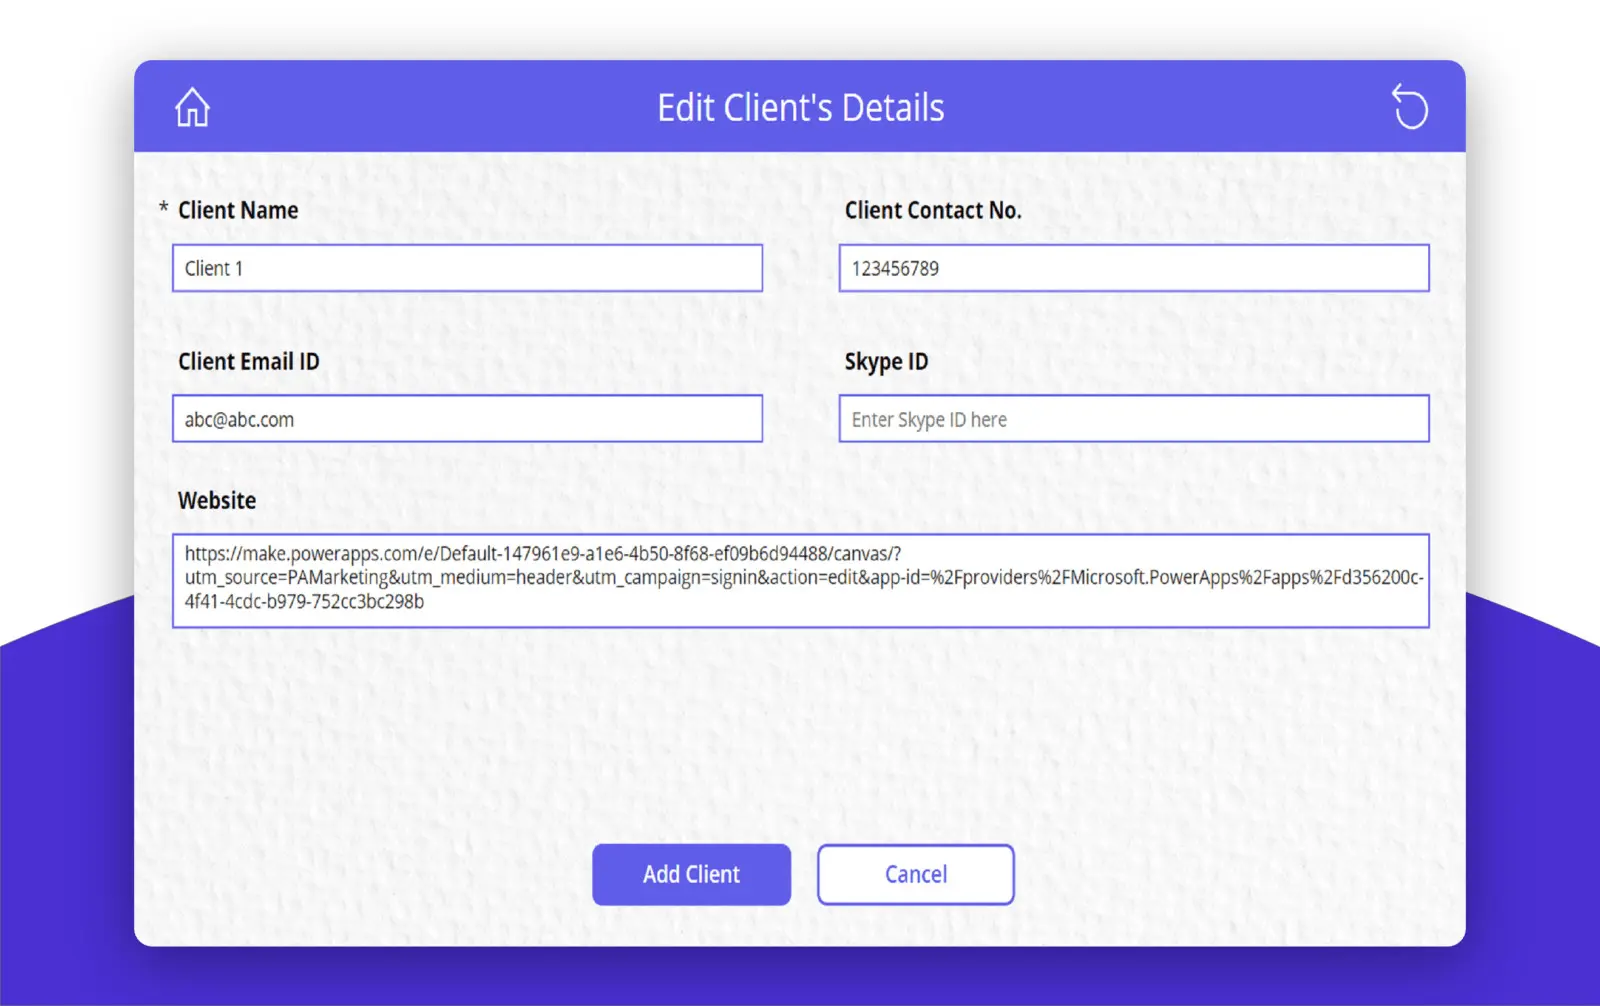Click the 'Enter Skype ID here' placeholder
The image size is (1600, 1006).
click(929, 420)
